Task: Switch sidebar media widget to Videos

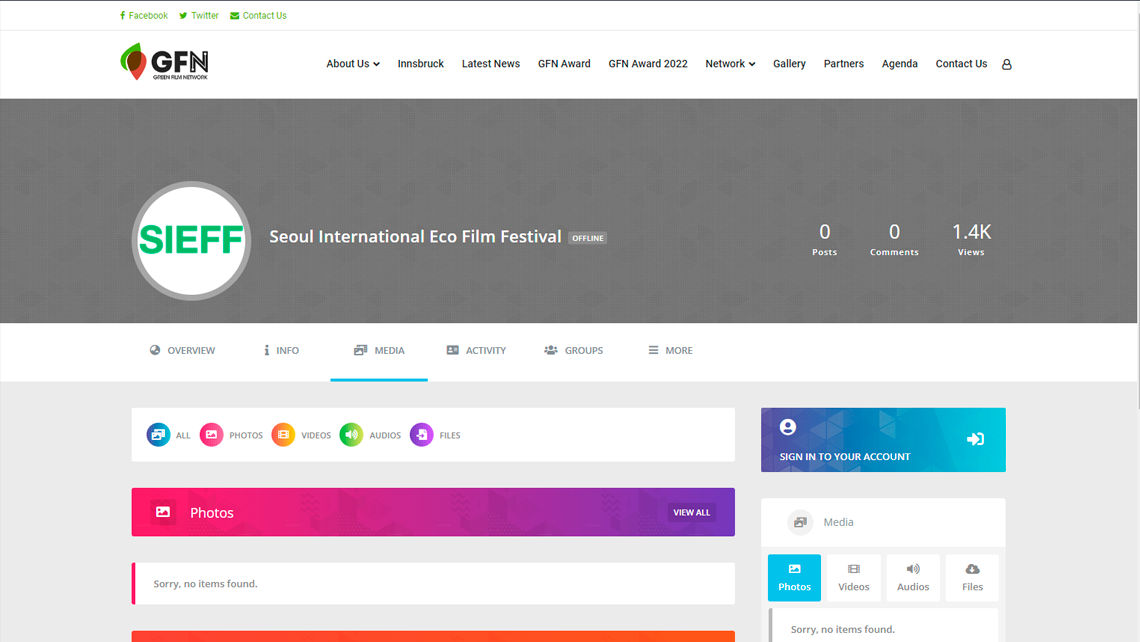Action: pyautogui.click(x=854, y=577)
